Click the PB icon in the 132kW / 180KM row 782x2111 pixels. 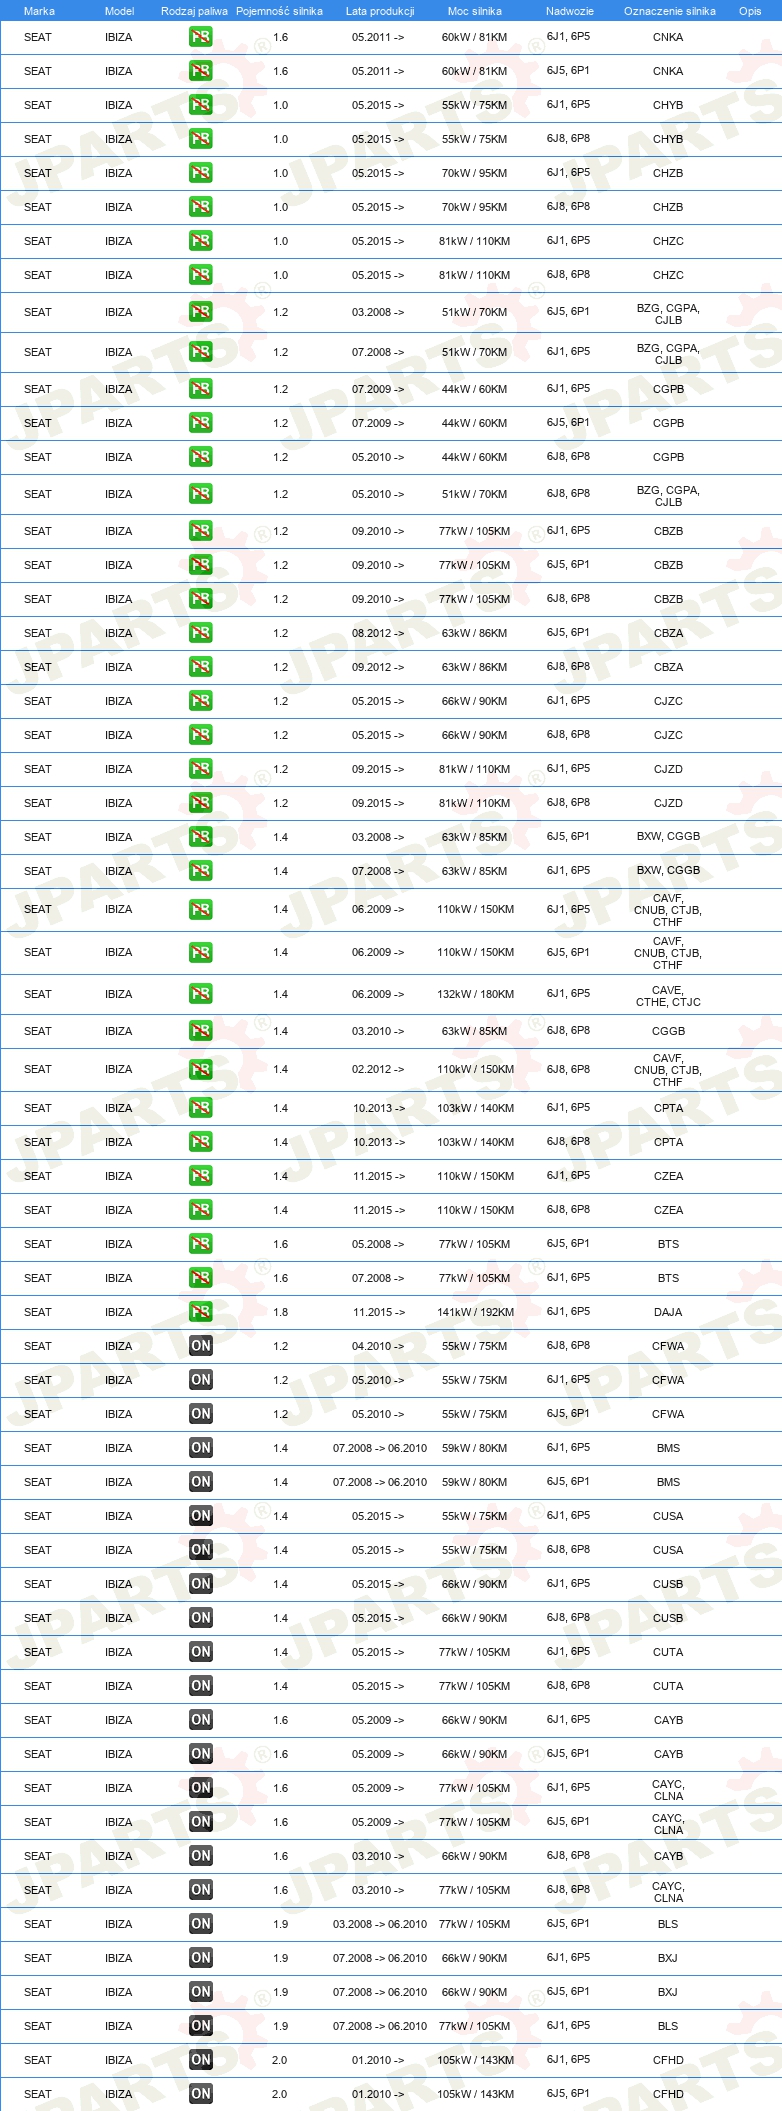click(x=200, y=994)
